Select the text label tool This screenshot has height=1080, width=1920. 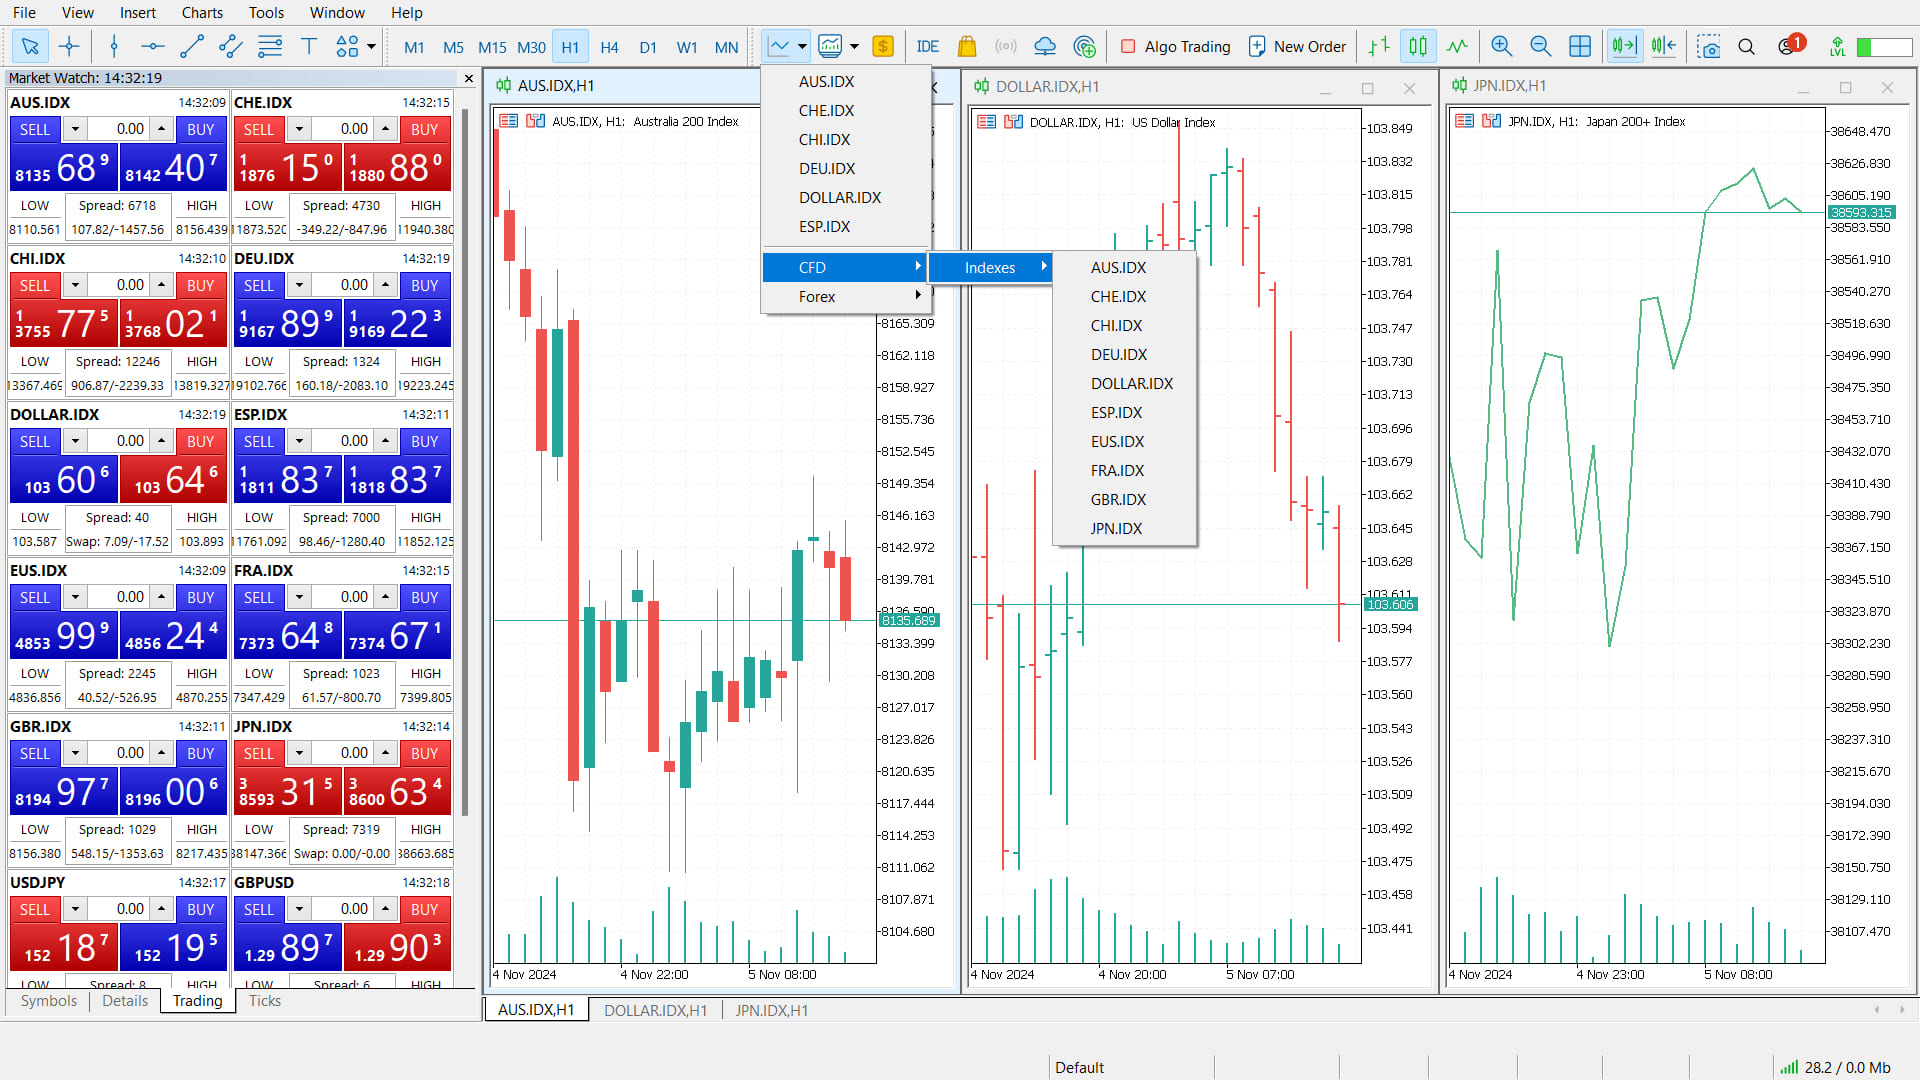coord(309,46)
